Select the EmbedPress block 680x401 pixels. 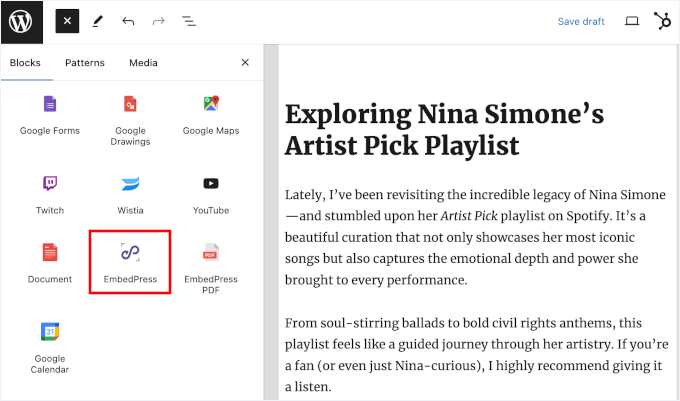pos(130,262)
